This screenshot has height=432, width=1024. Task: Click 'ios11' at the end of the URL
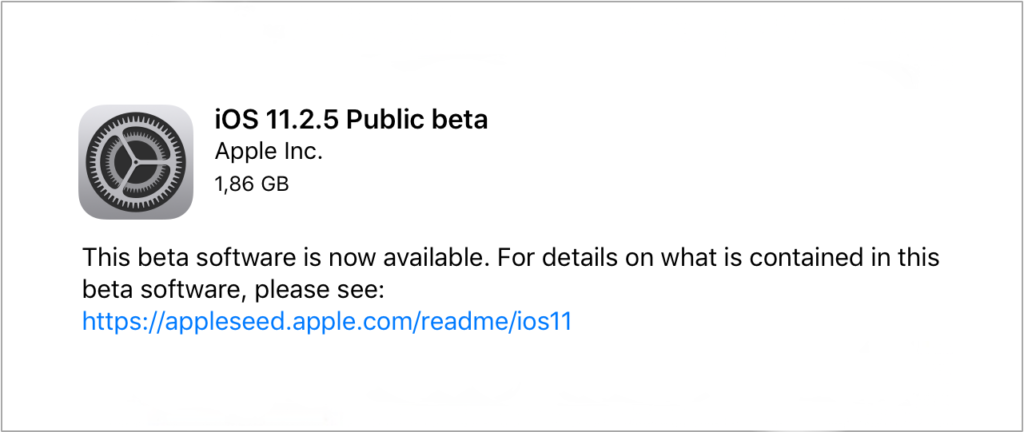coord(541,321)
